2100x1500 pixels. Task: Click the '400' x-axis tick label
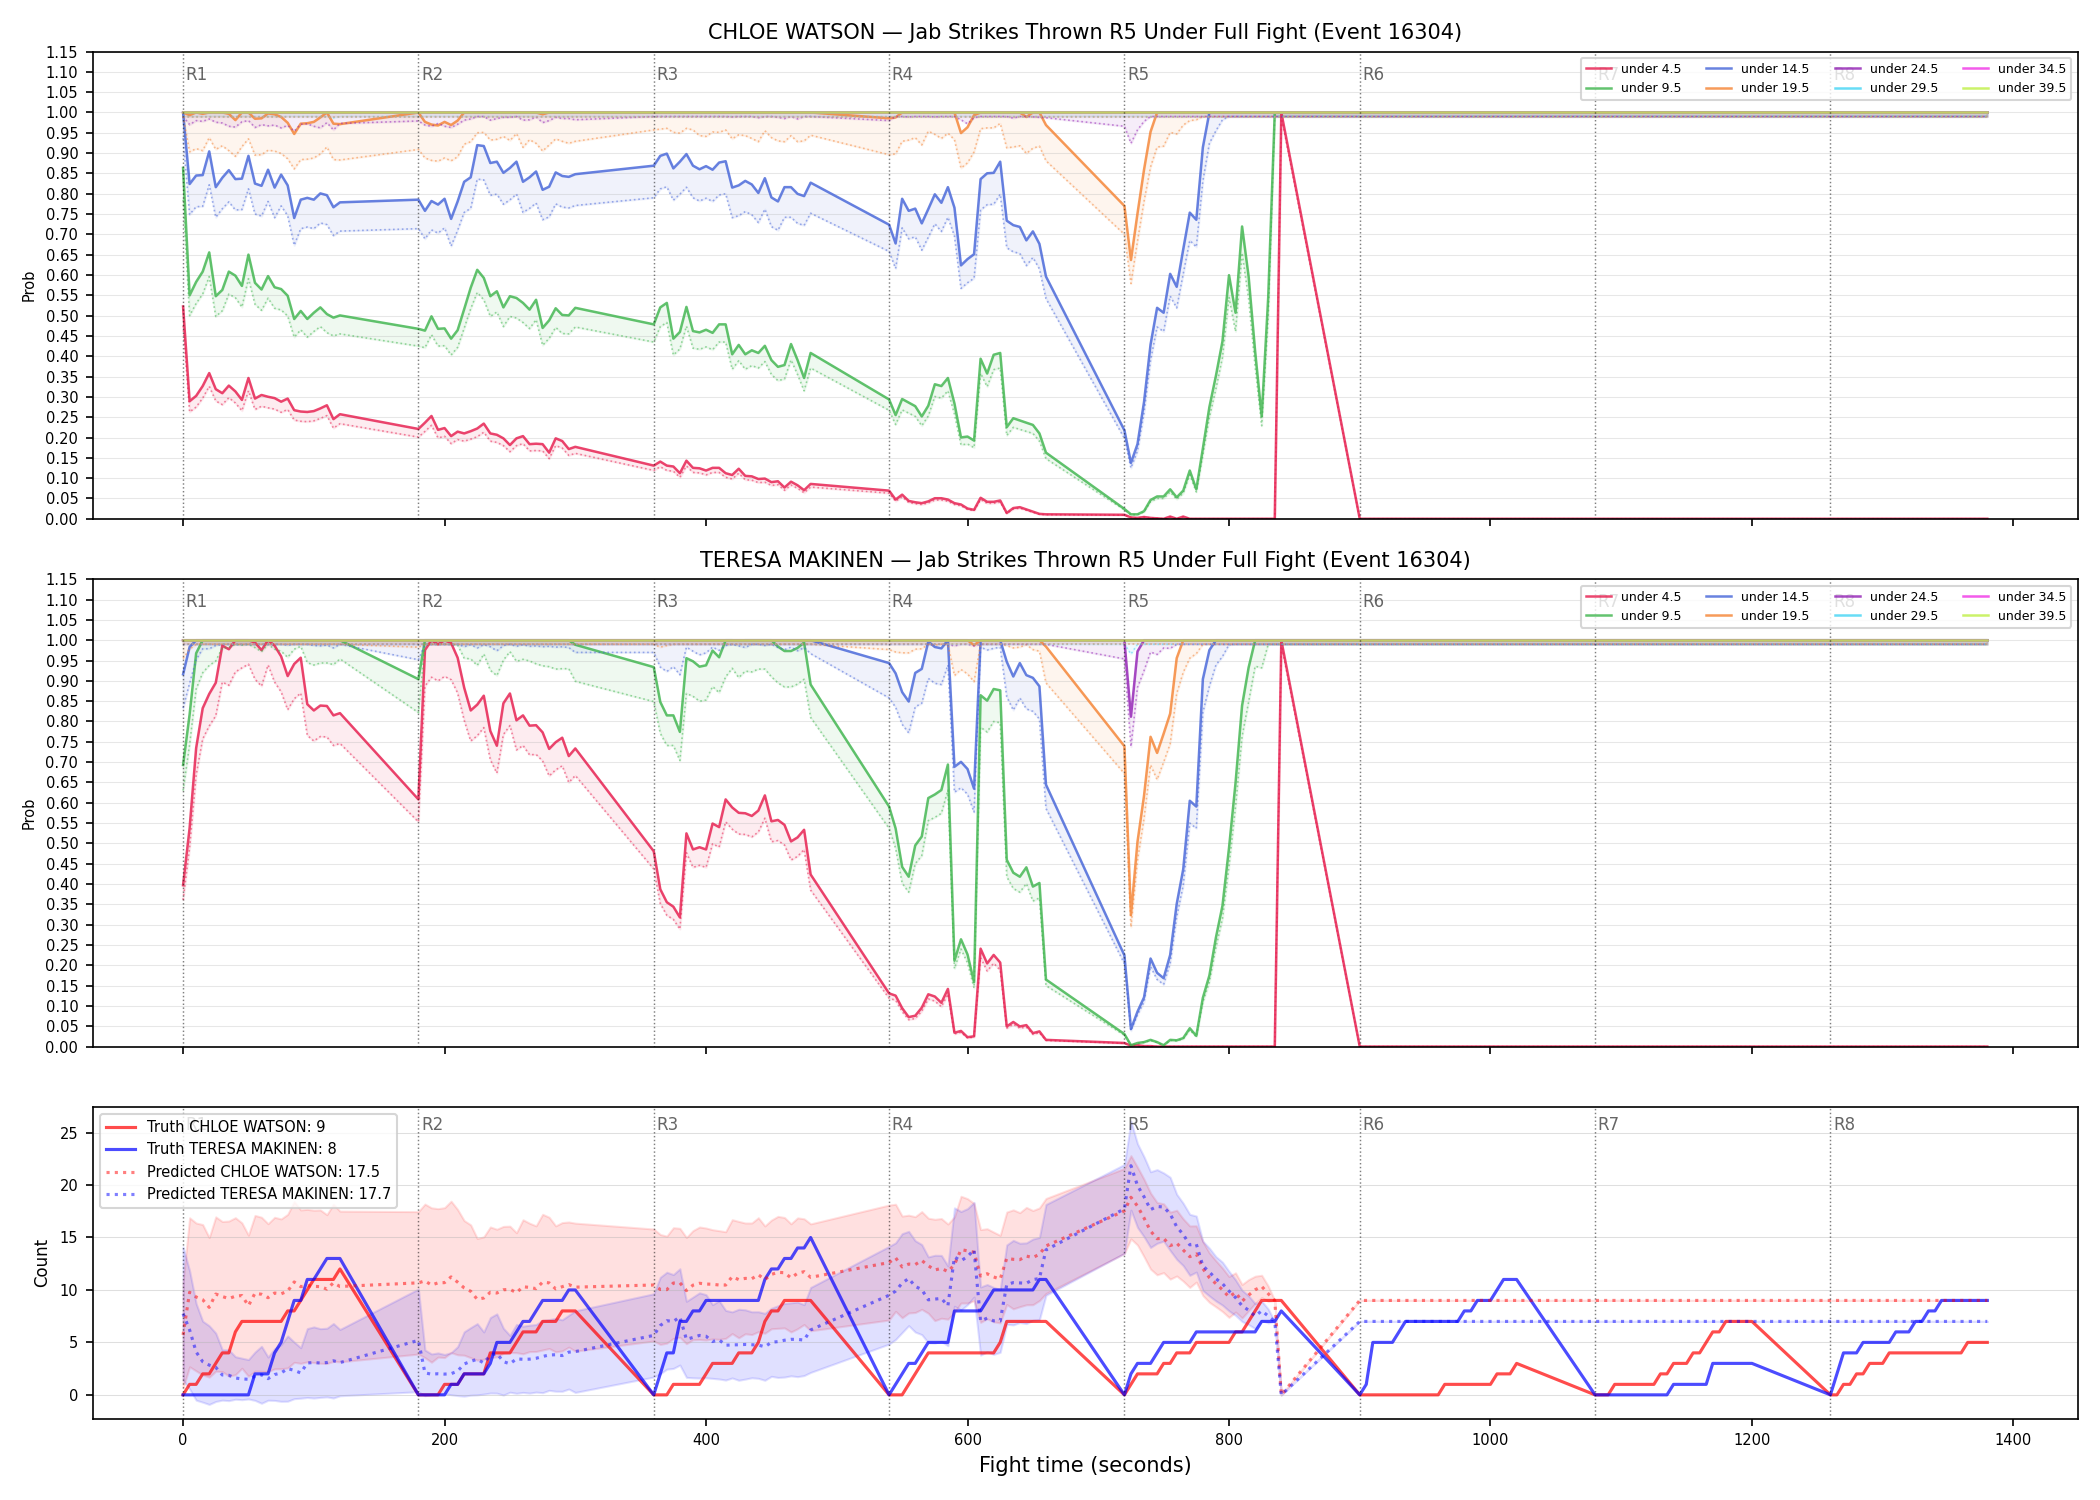coord(706,1440)
